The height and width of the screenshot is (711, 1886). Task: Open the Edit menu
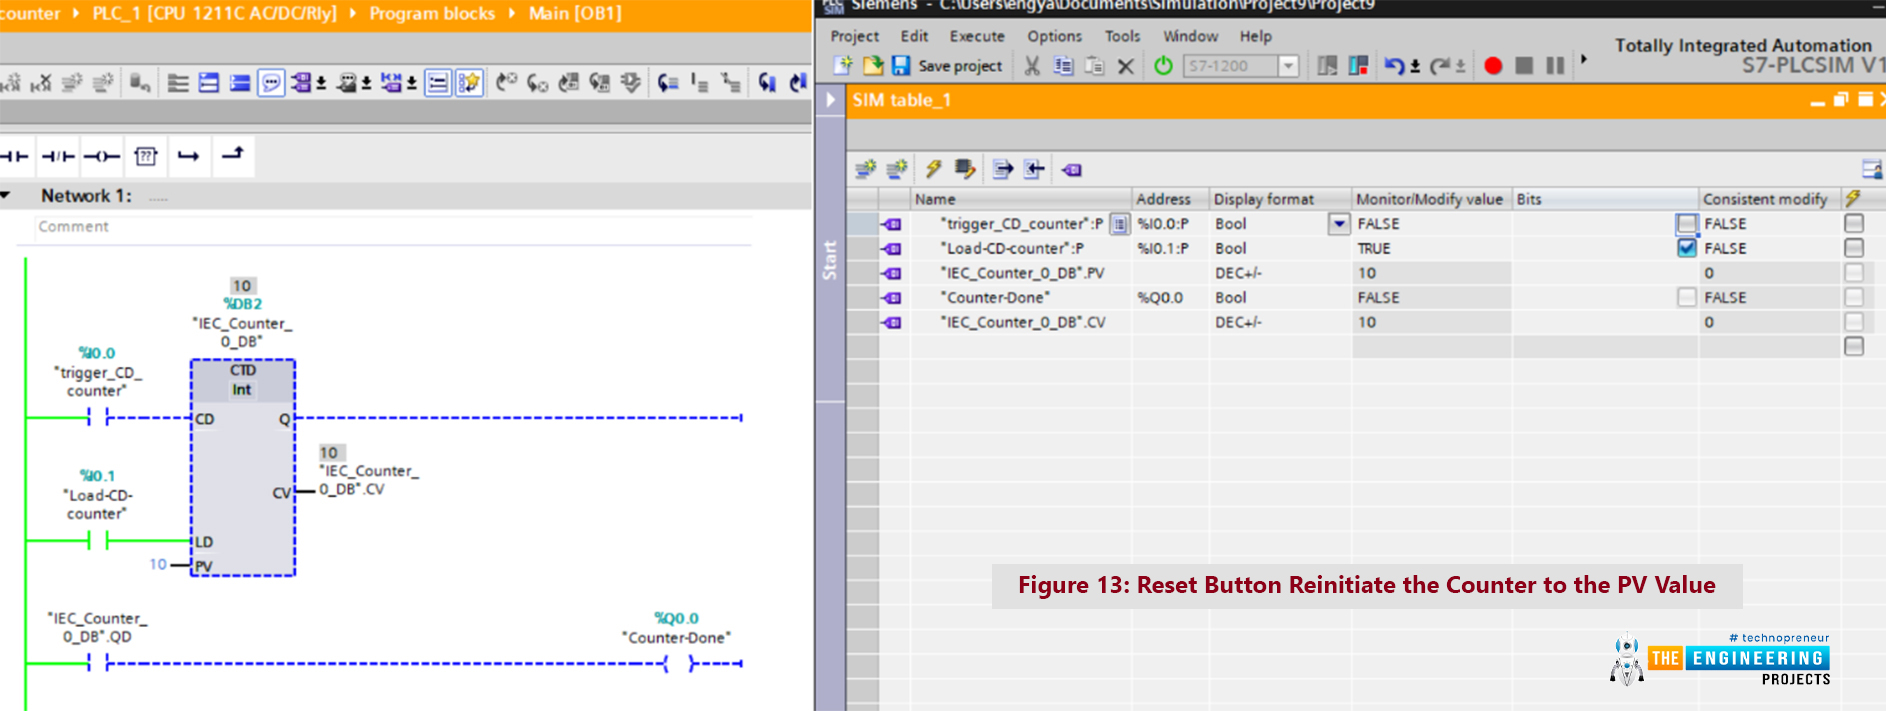914,36
